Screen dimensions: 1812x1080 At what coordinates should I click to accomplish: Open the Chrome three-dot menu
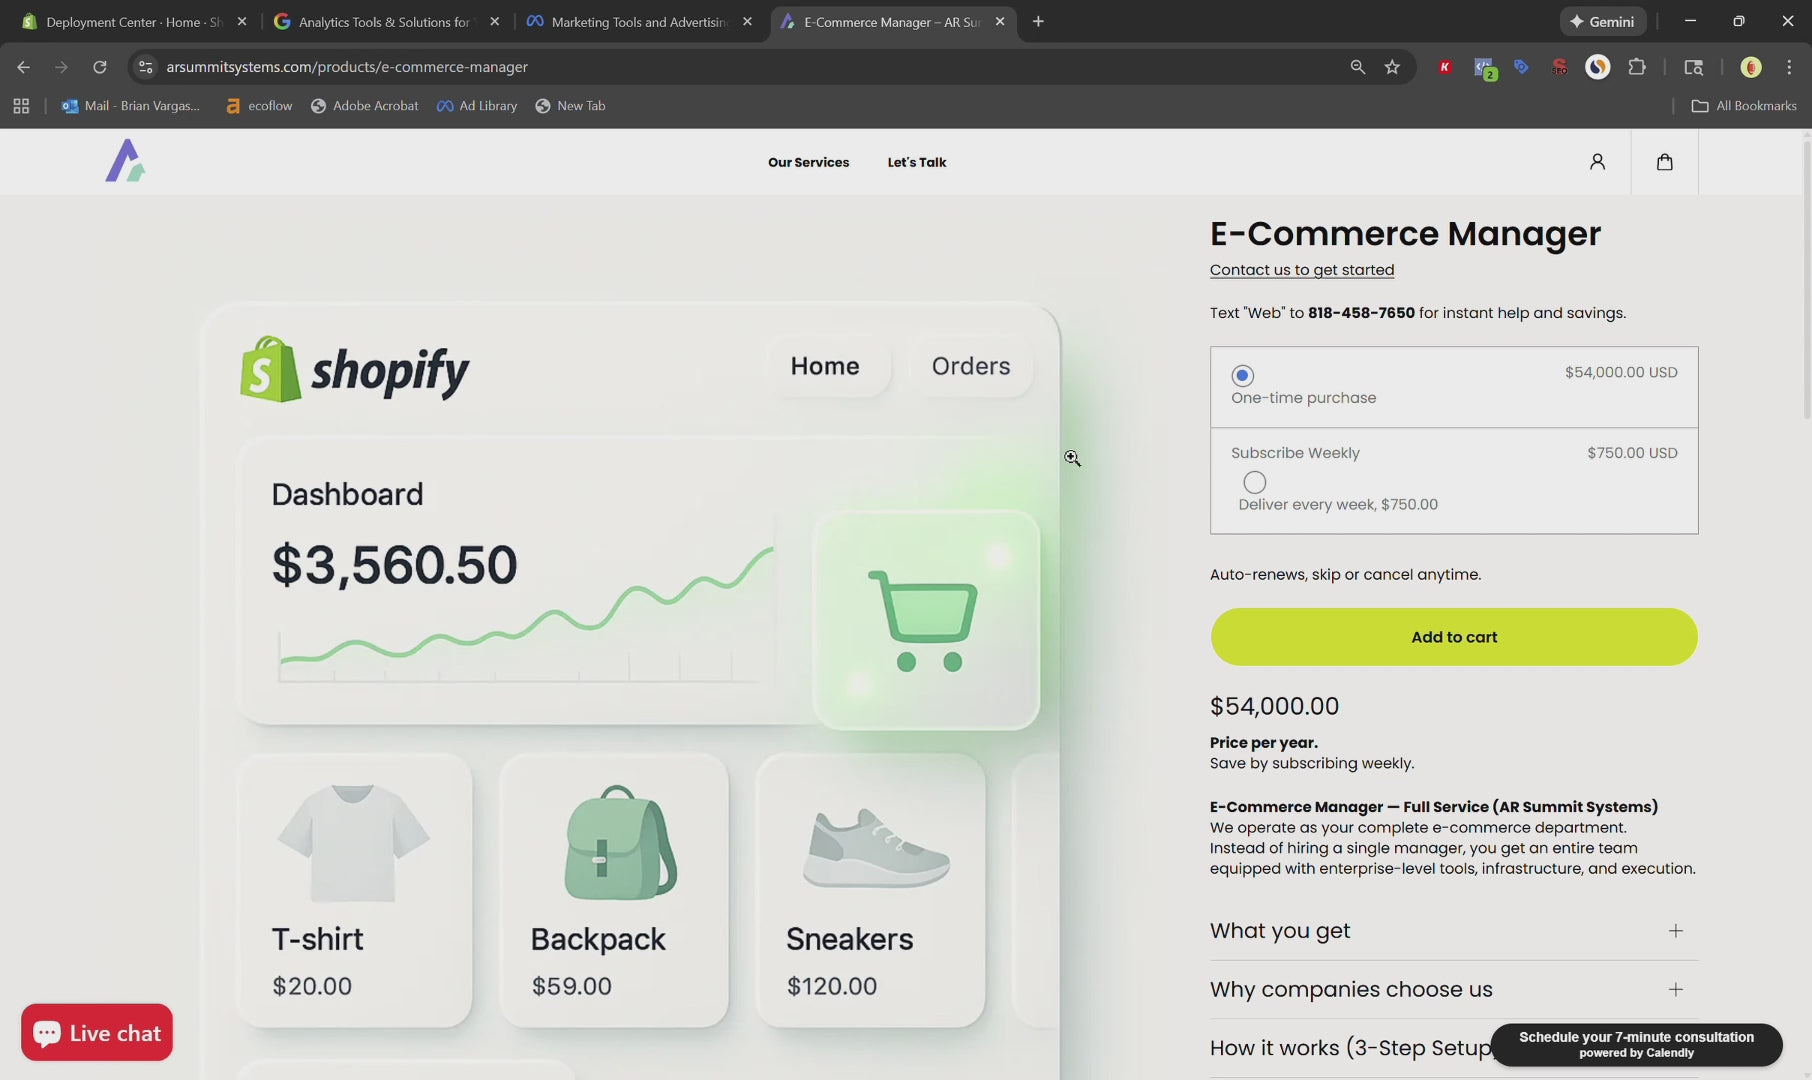pos(1789,67)
